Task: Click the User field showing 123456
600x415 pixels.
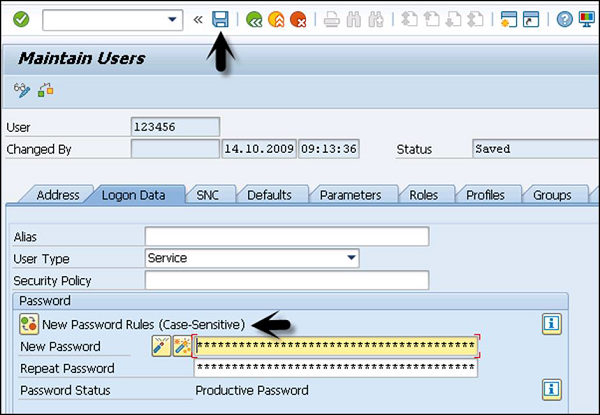Action: 175,127
